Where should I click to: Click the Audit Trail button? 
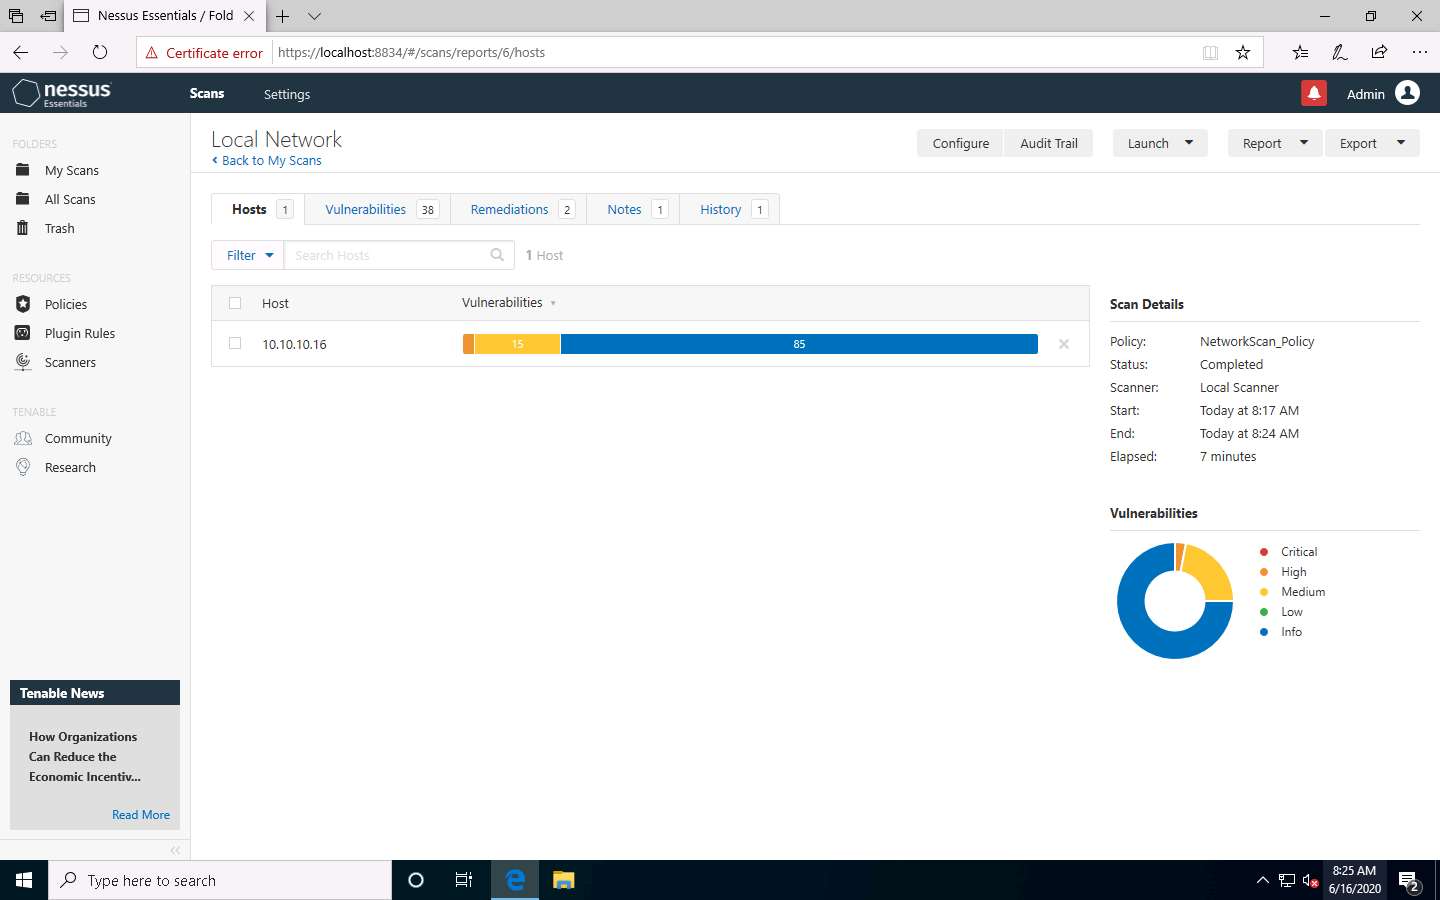(x=1049, y=143)
